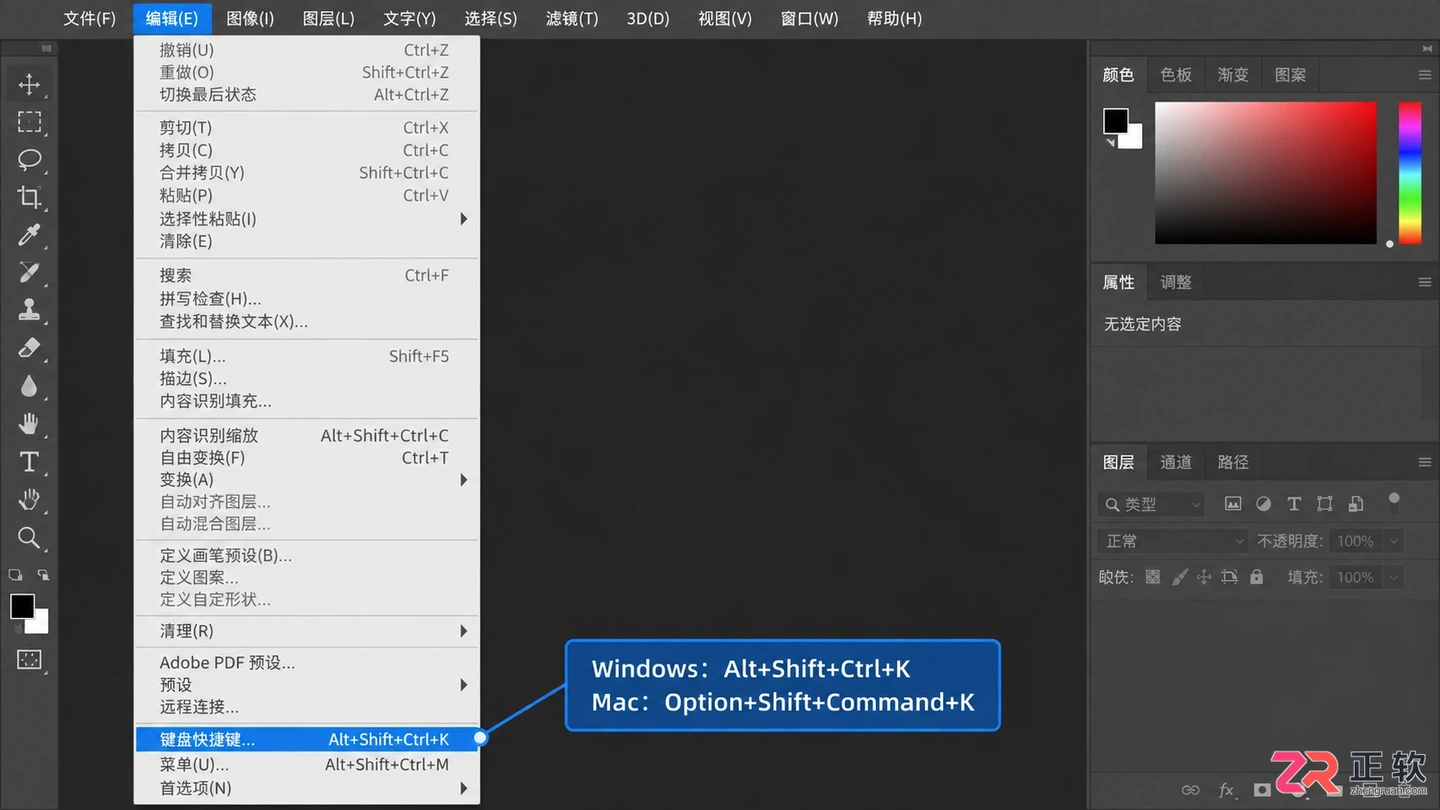Choose 菜单(U)... menu entry
The height and width of the screenshot is (810, 1440).
coord(307,764)
